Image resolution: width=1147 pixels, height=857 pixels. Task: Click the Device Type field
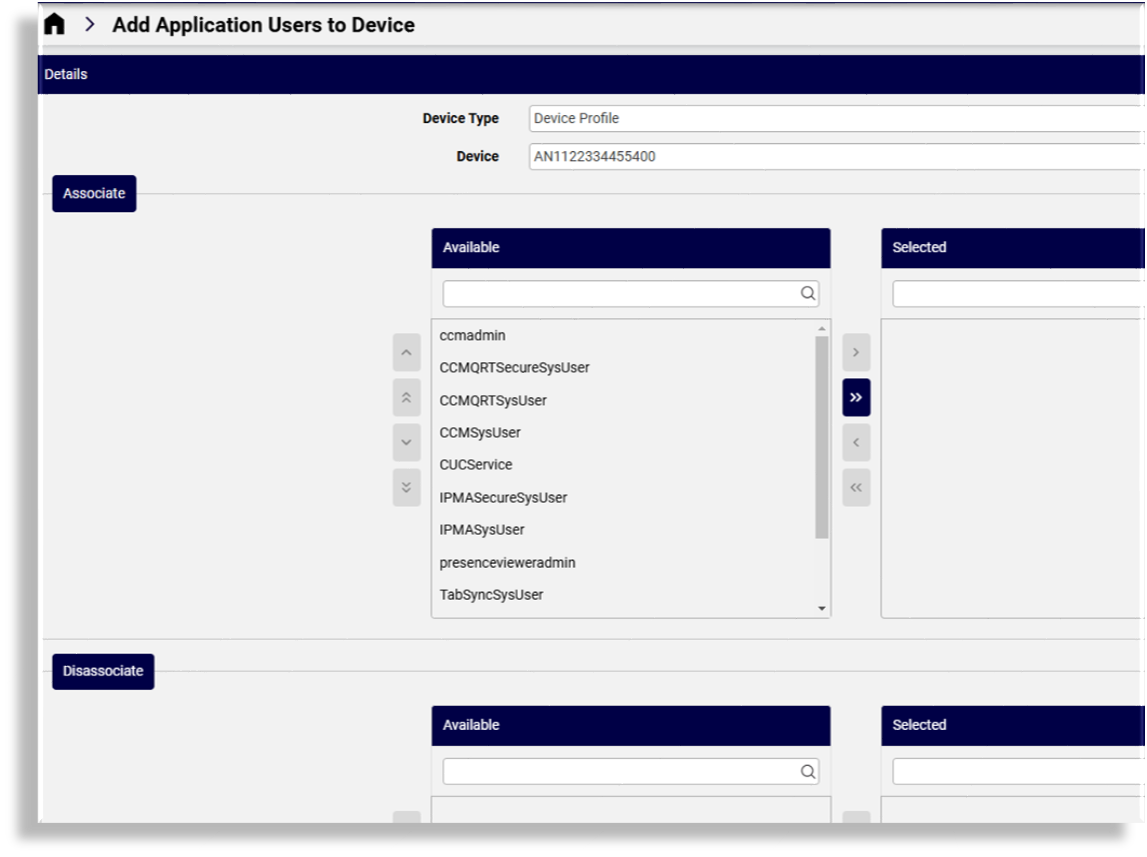point(835,118)
